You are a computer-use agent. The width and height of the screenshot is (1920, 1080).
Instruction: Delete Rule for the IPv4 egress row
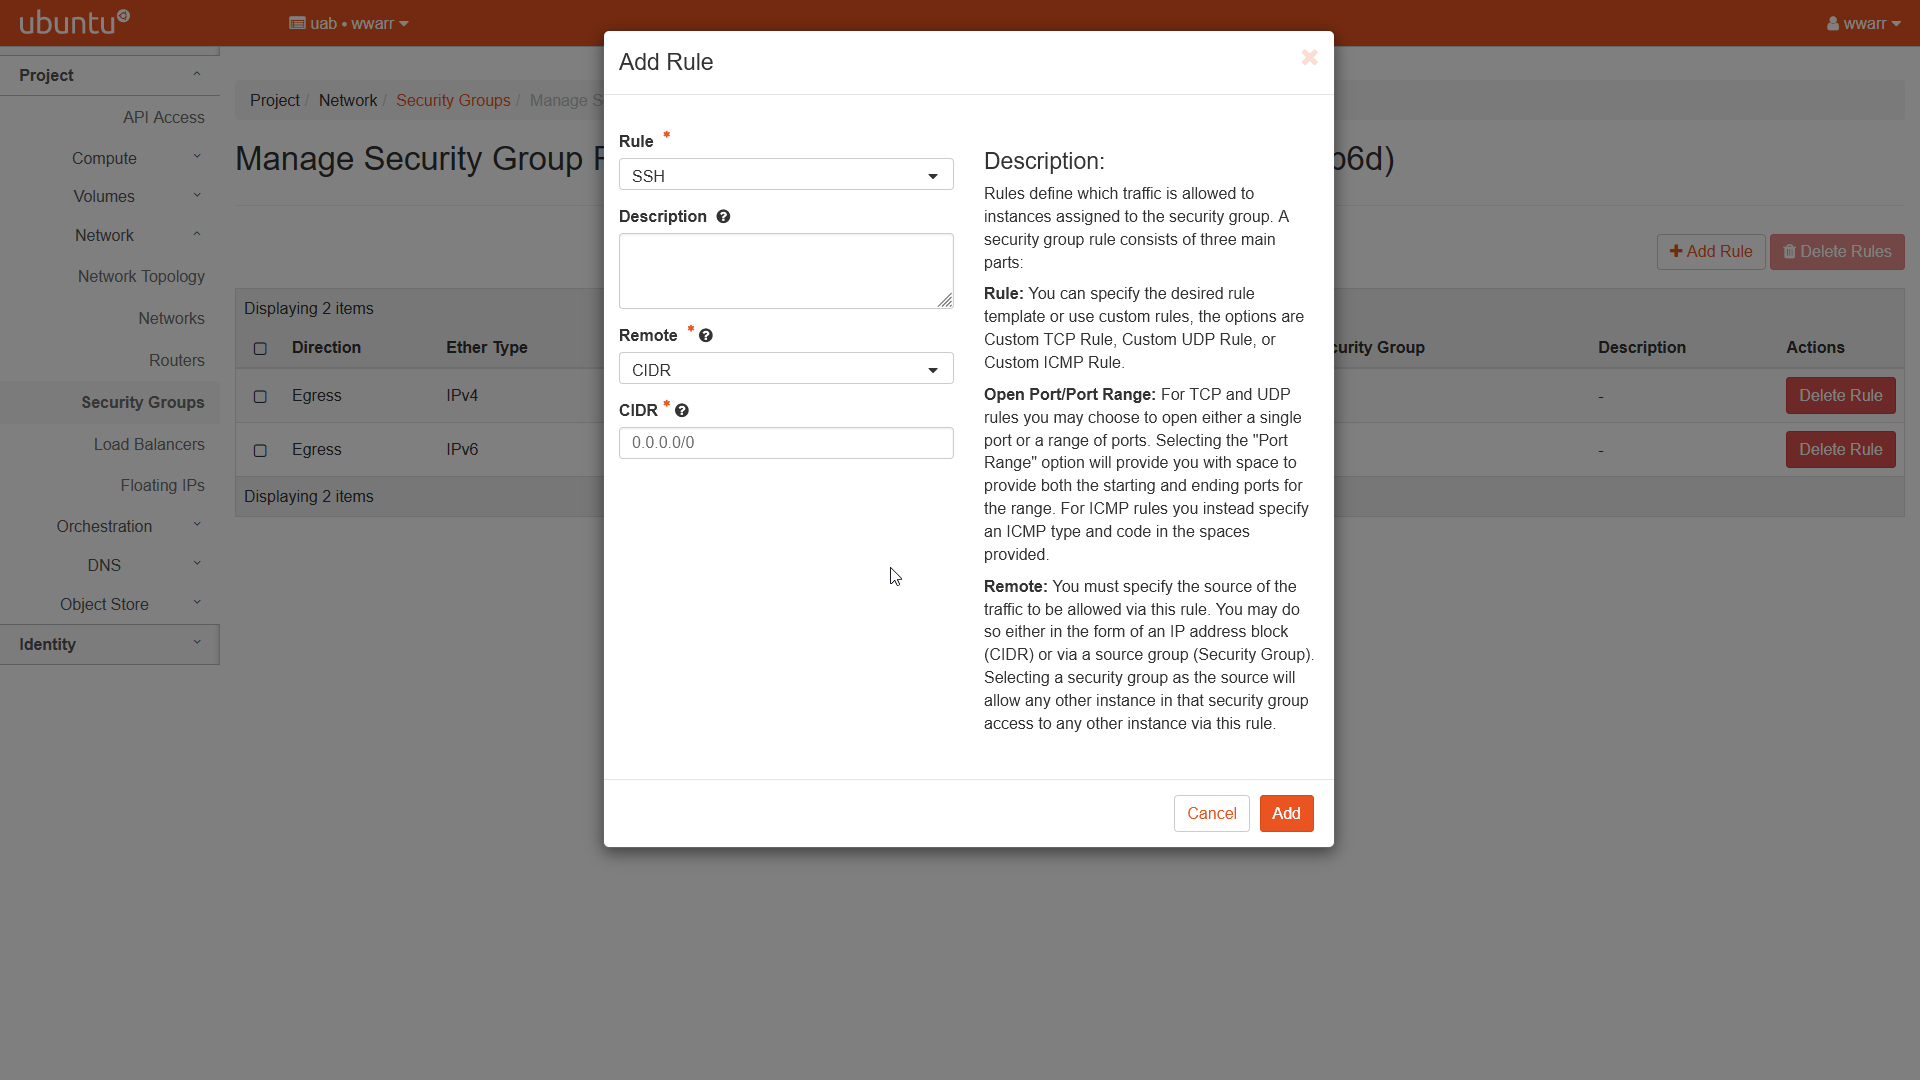pyautogui.click(x=1840, y=396)
